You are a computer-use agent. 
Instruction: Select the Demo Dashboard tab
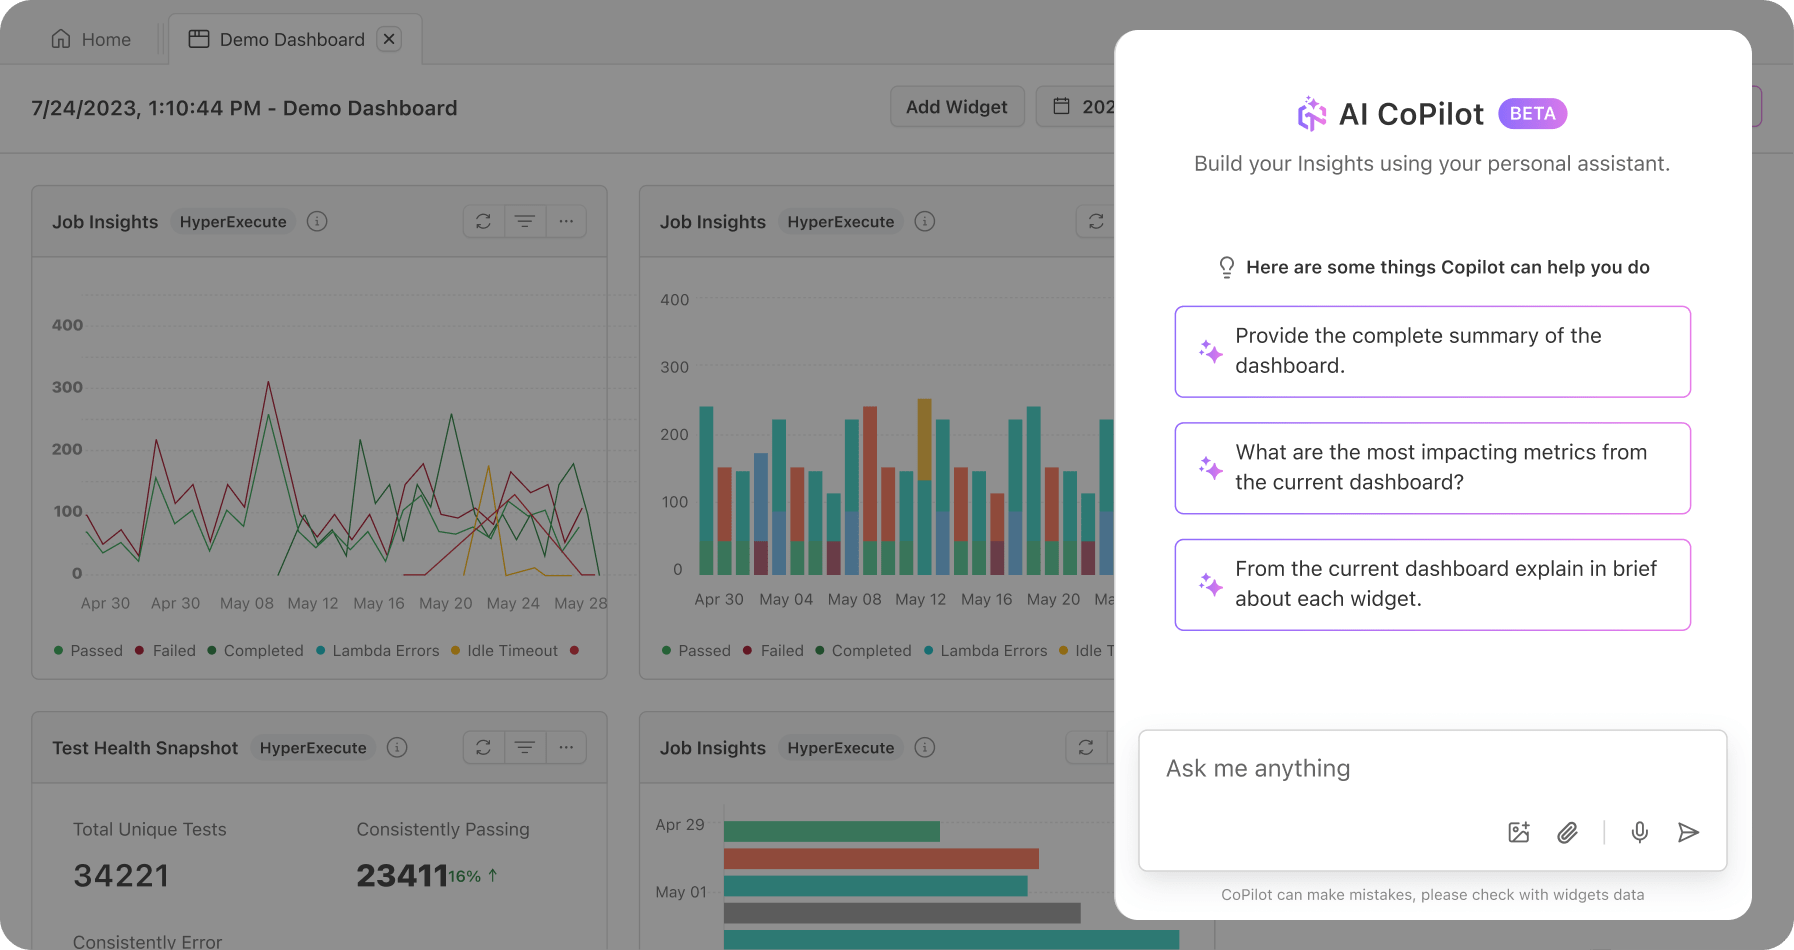278,39
